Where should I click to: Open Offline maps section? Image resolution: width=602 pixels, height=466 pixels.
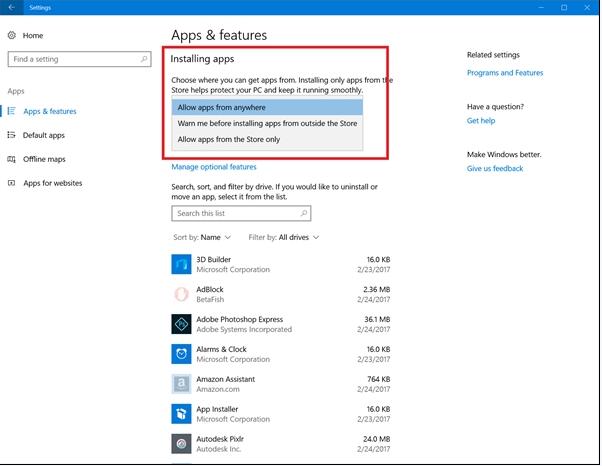(44, 159)
